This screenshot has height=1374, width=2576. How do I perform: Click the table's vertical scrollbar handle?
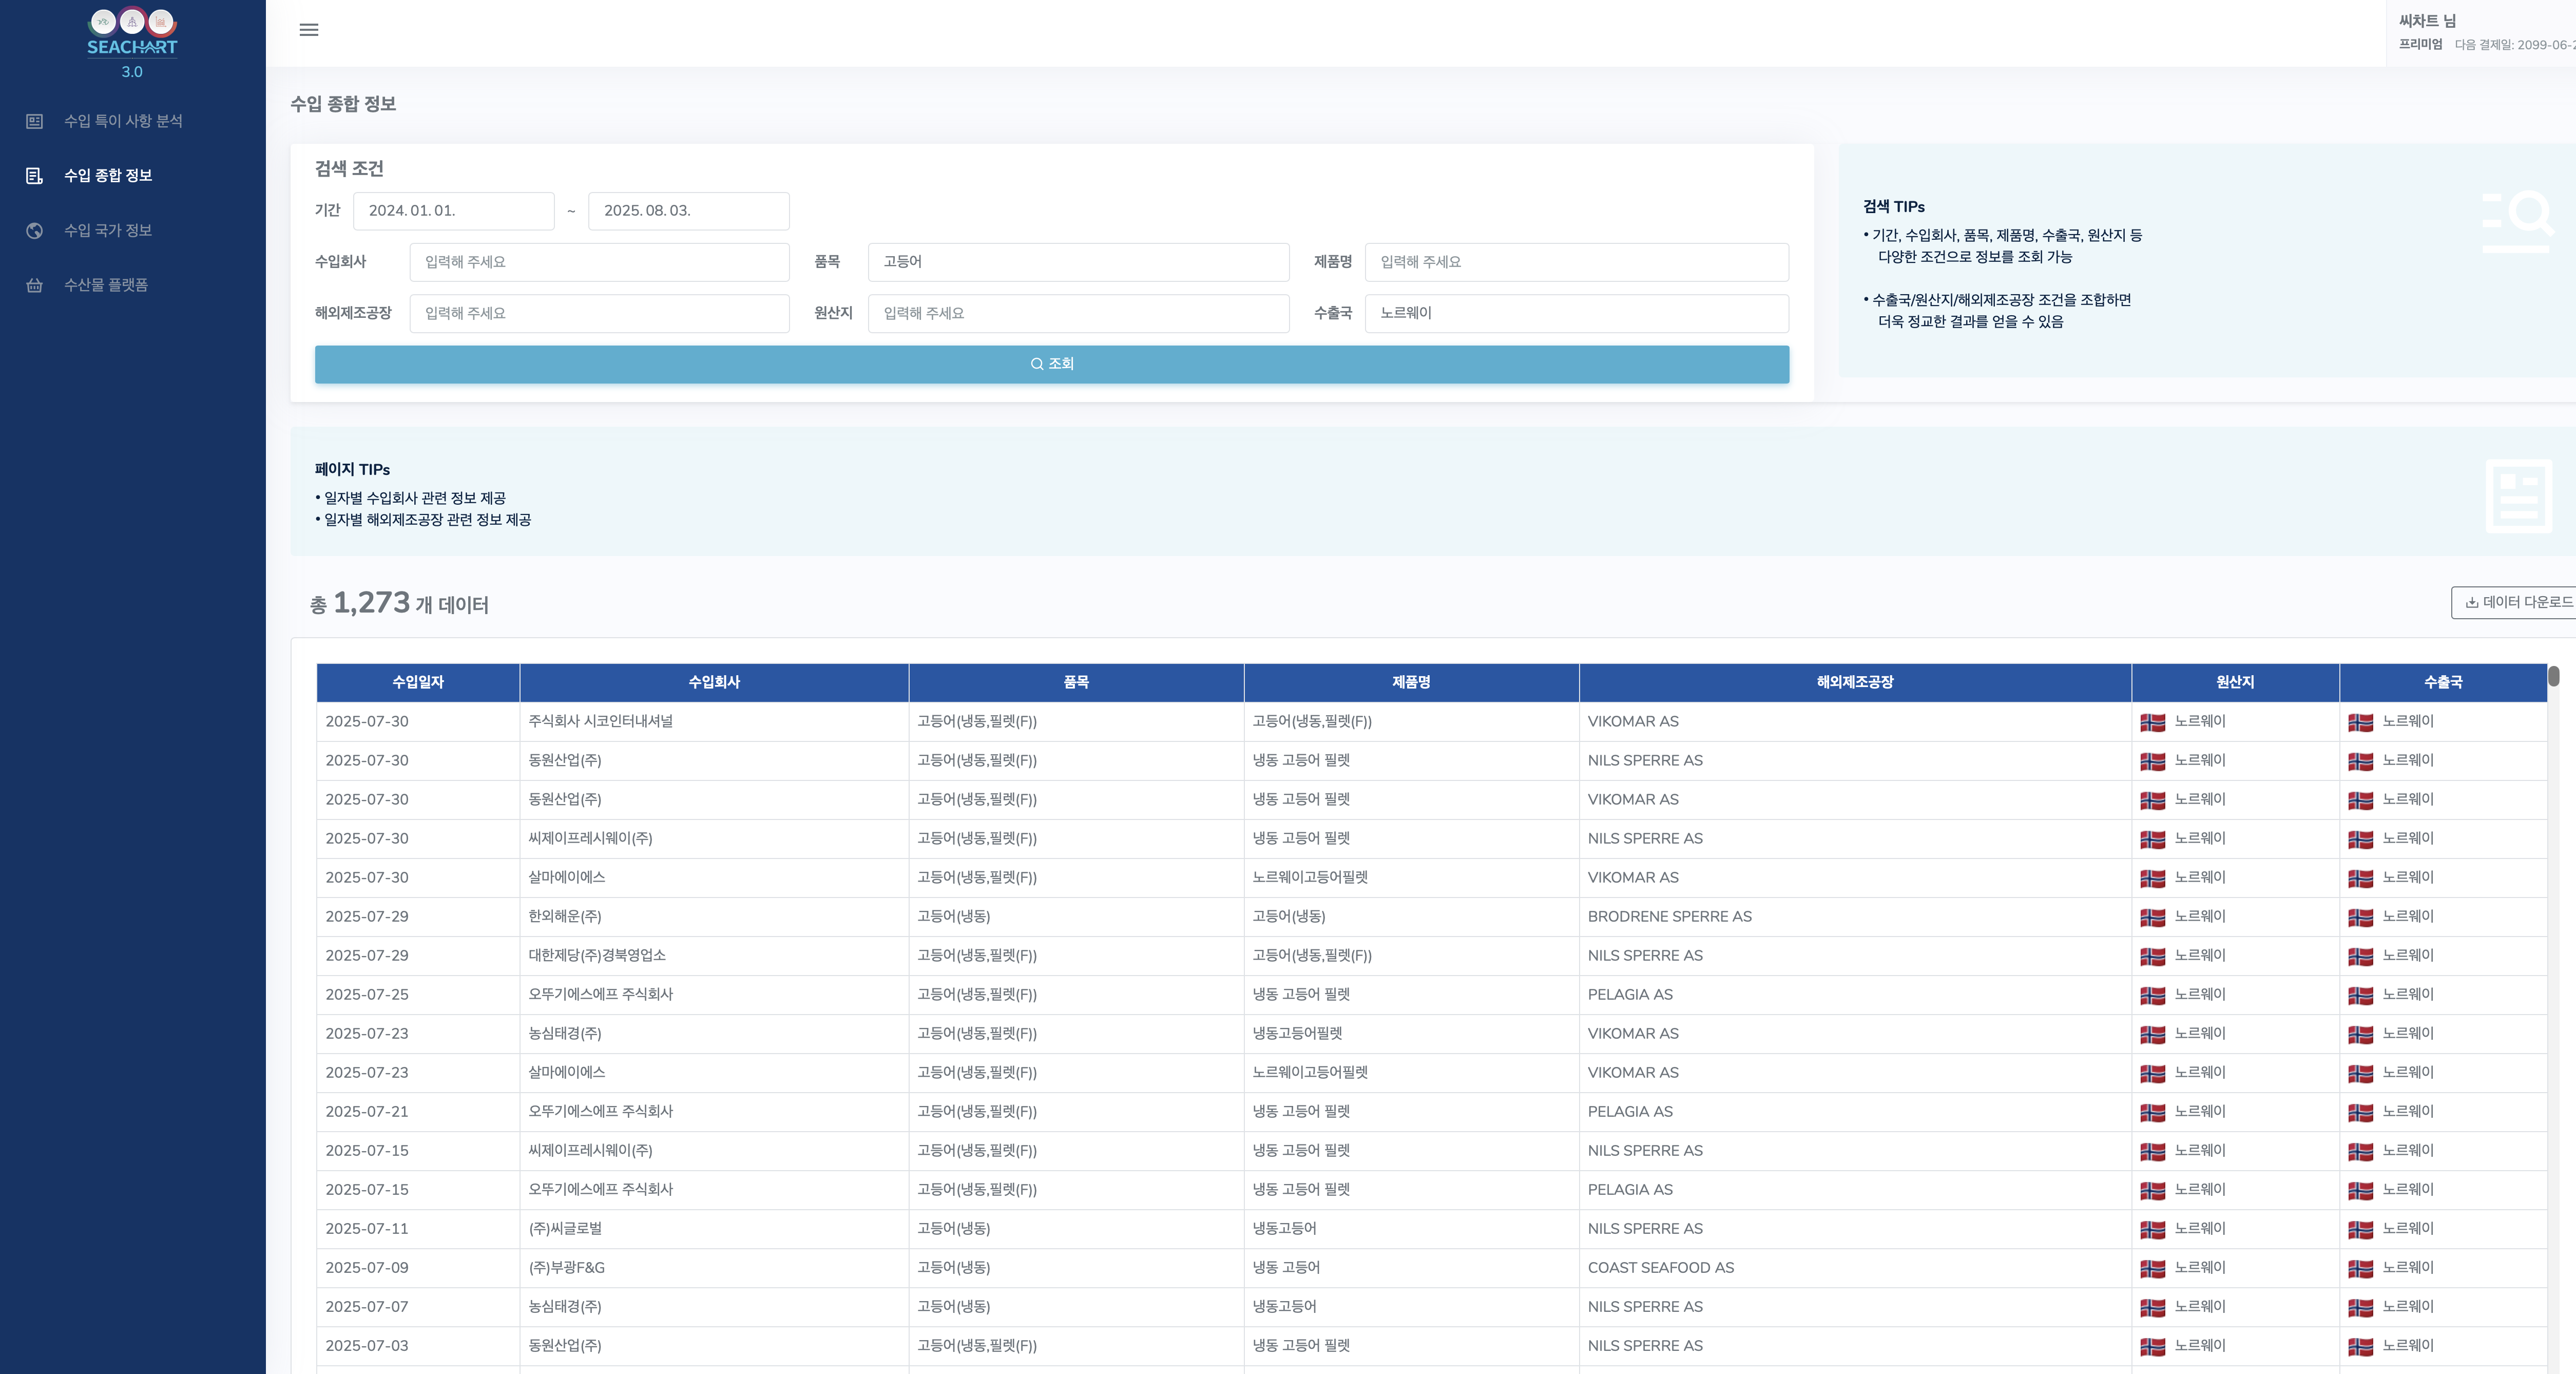tap(2553, 677)
